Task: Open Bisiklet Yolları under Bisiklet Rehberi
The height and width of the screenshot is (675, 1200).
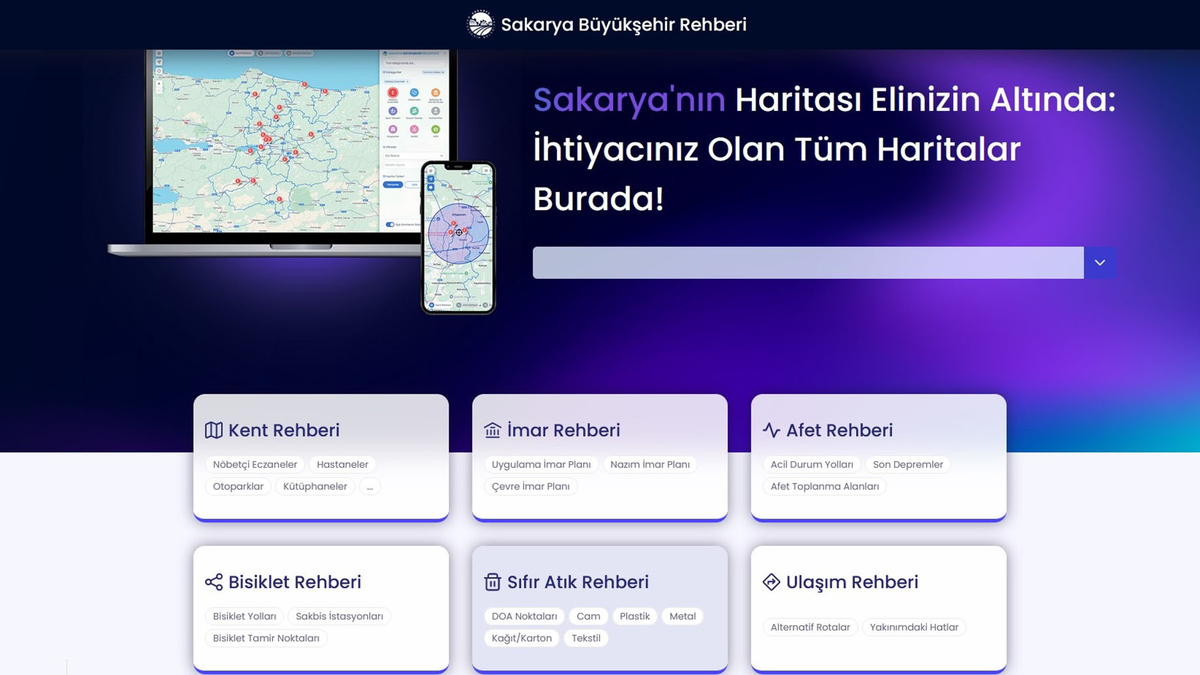Action: (245, 616)
